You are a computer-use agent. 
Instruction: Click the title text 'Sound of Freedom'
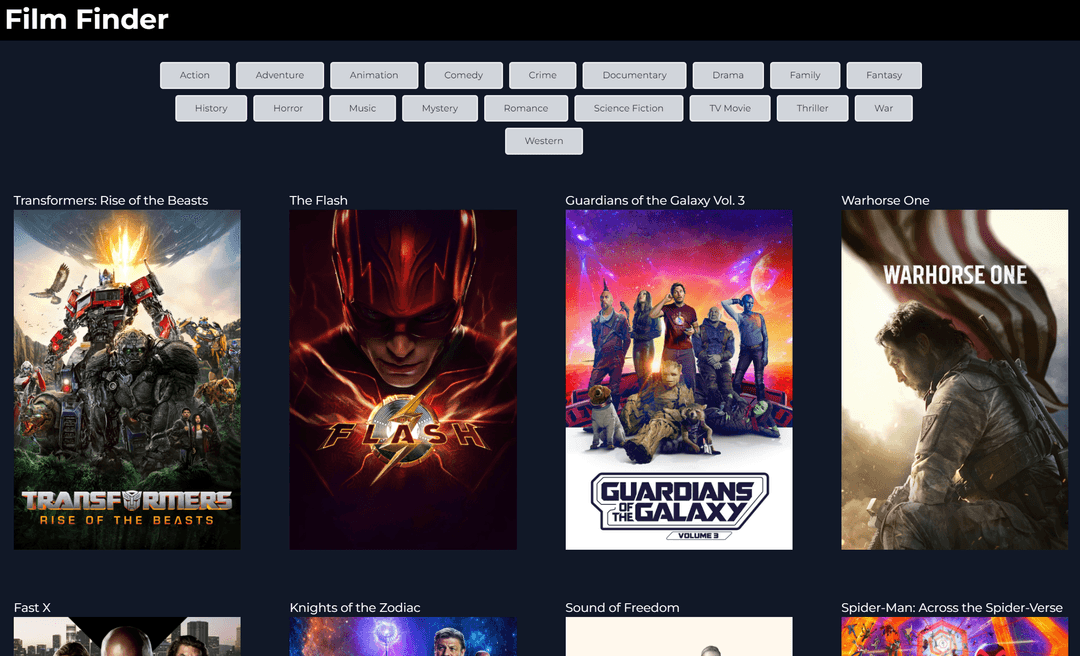click(623, 608)
